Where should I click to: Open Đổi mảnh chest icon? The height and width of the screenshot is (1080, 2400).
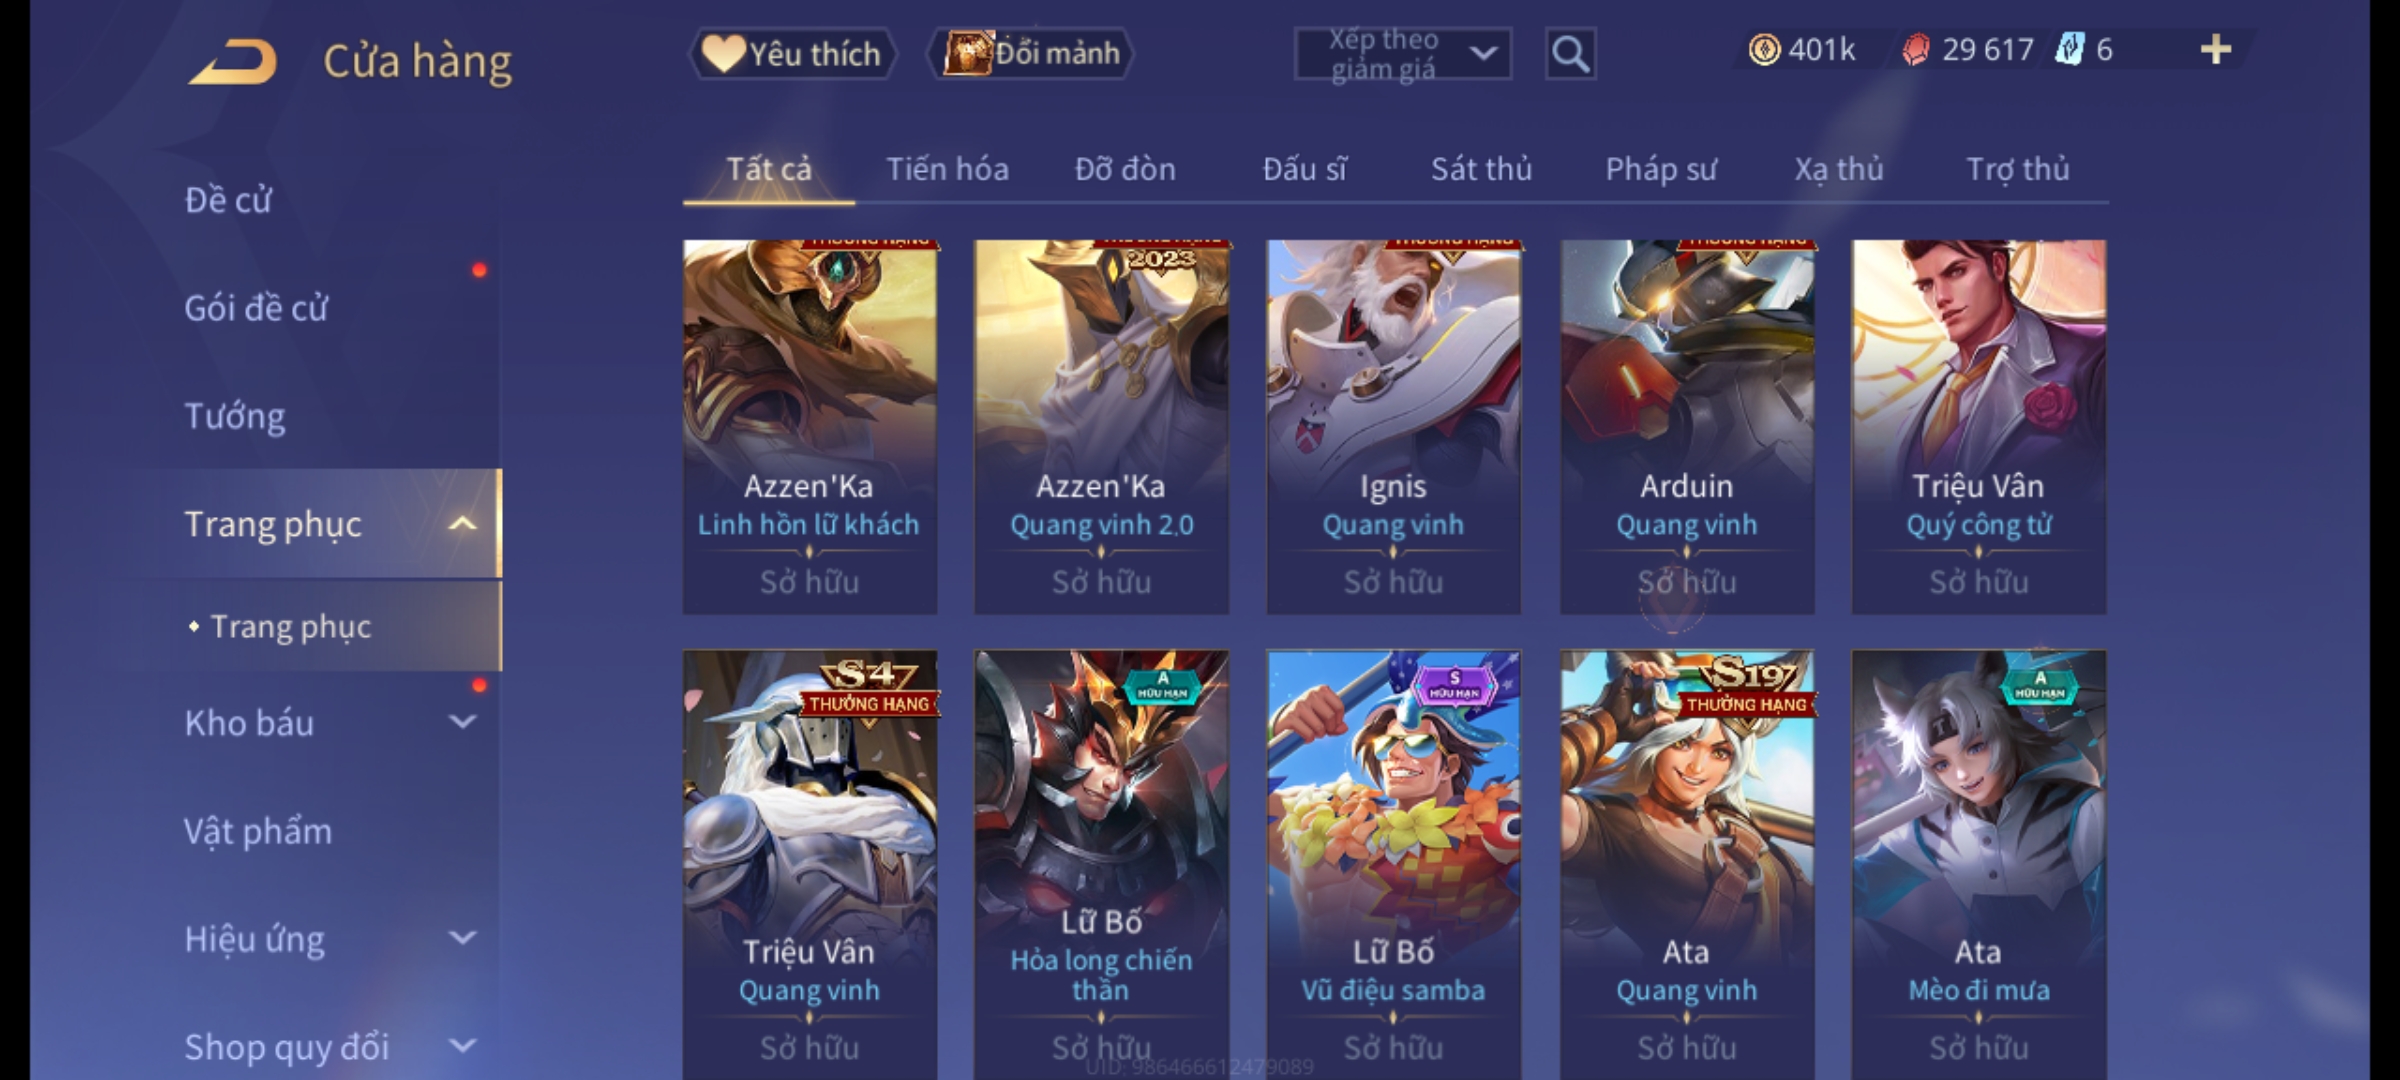(967, 54)
